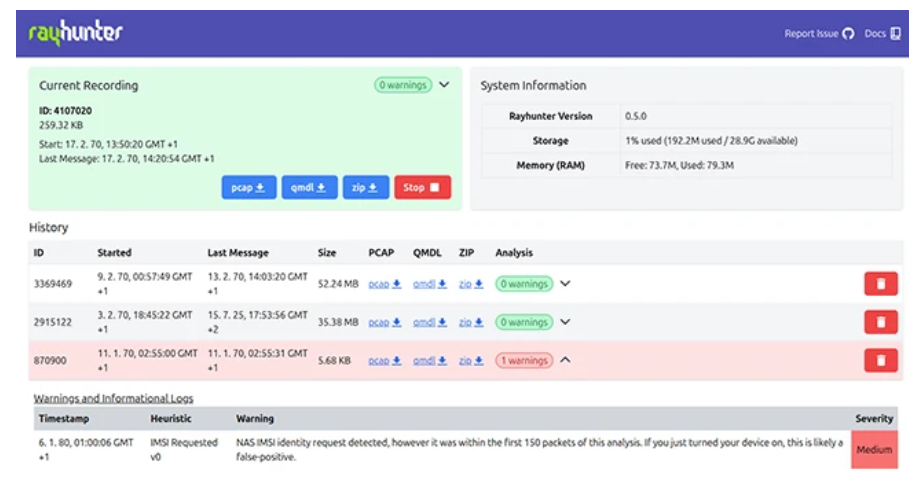
Task: Click the Warnings and Informational Logs heading
Action: 113,399
